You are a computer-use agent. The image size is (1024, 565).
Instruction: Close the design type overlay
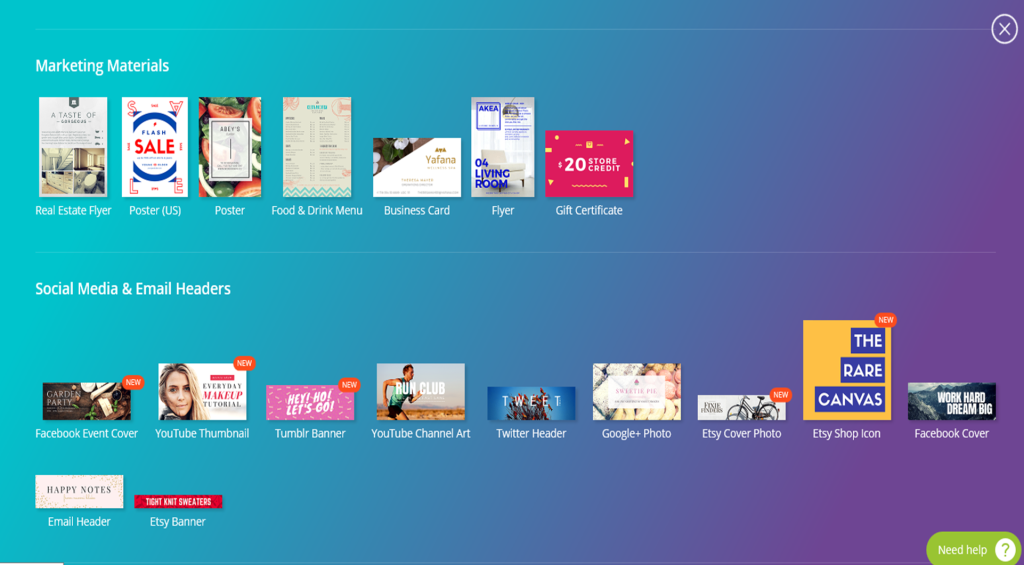tap(1004, 29)
